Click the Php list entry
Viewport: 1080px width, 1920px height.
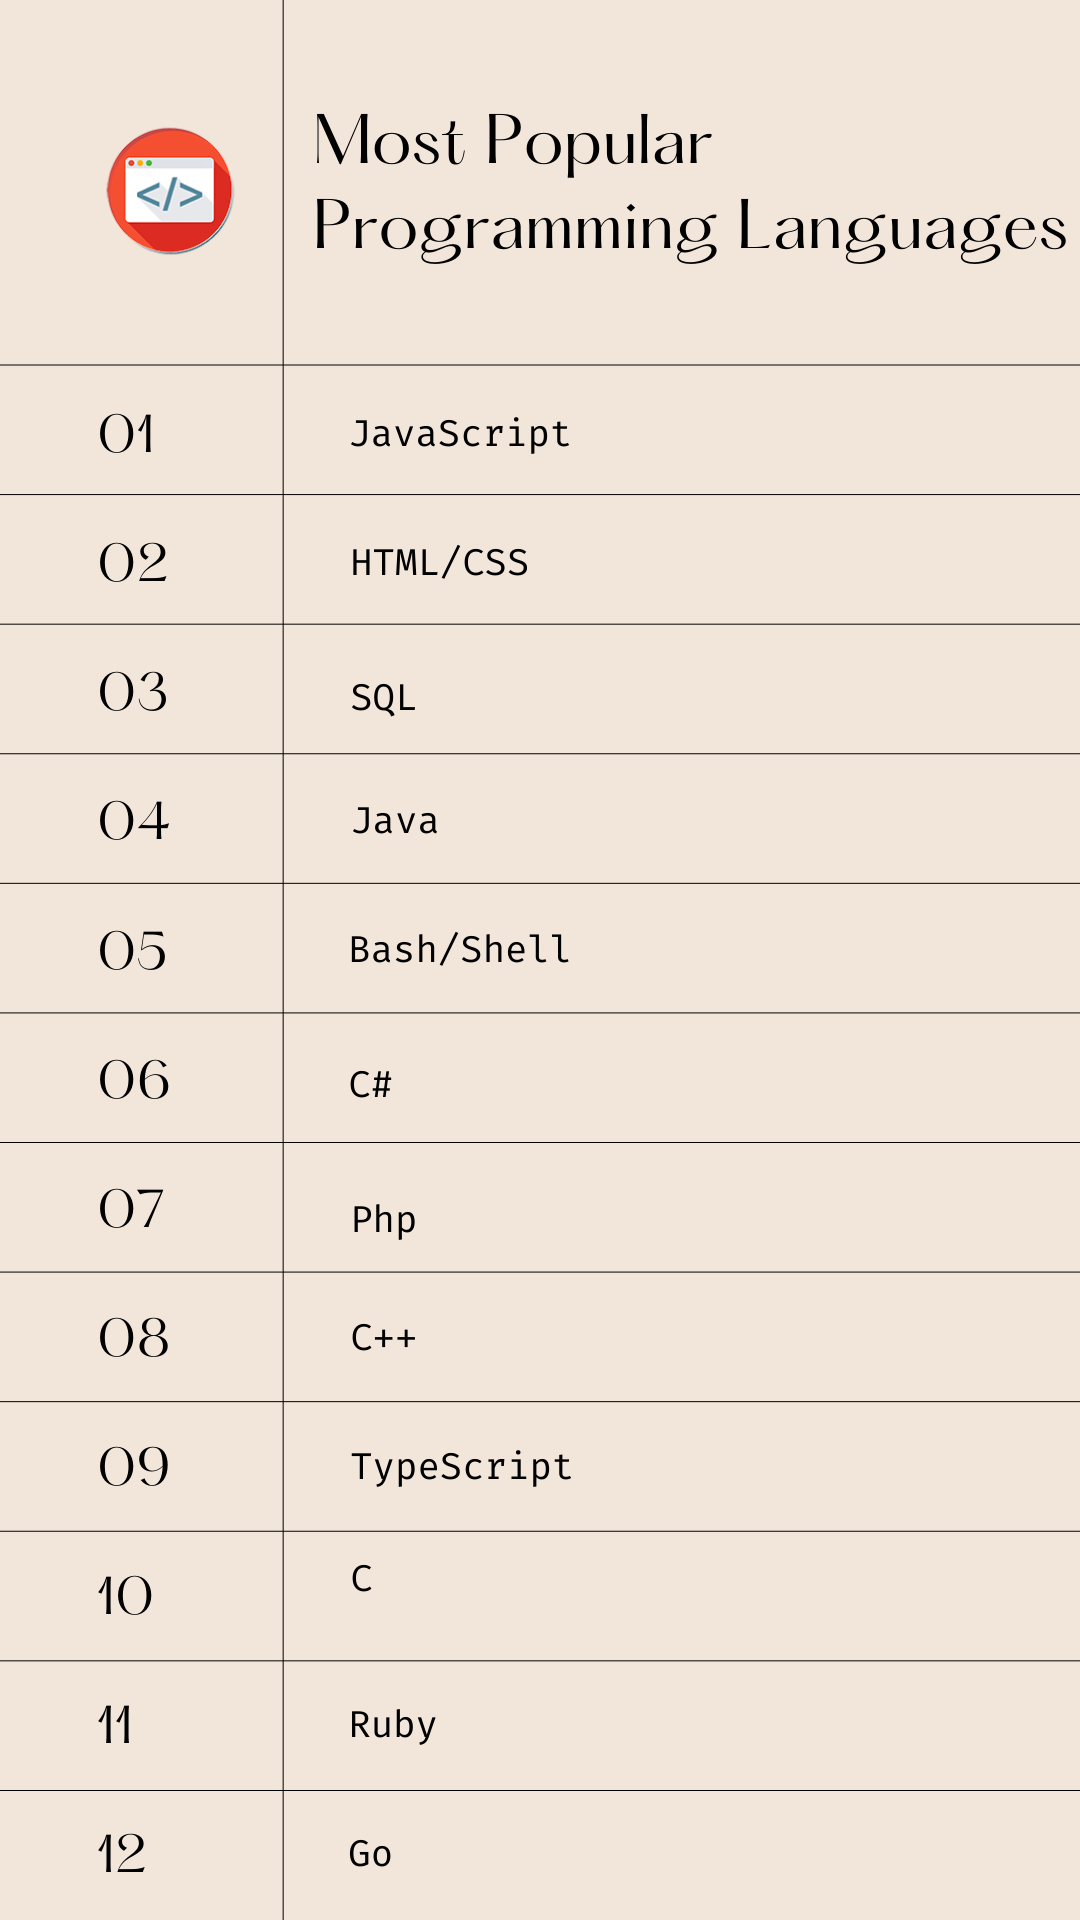384,1220
